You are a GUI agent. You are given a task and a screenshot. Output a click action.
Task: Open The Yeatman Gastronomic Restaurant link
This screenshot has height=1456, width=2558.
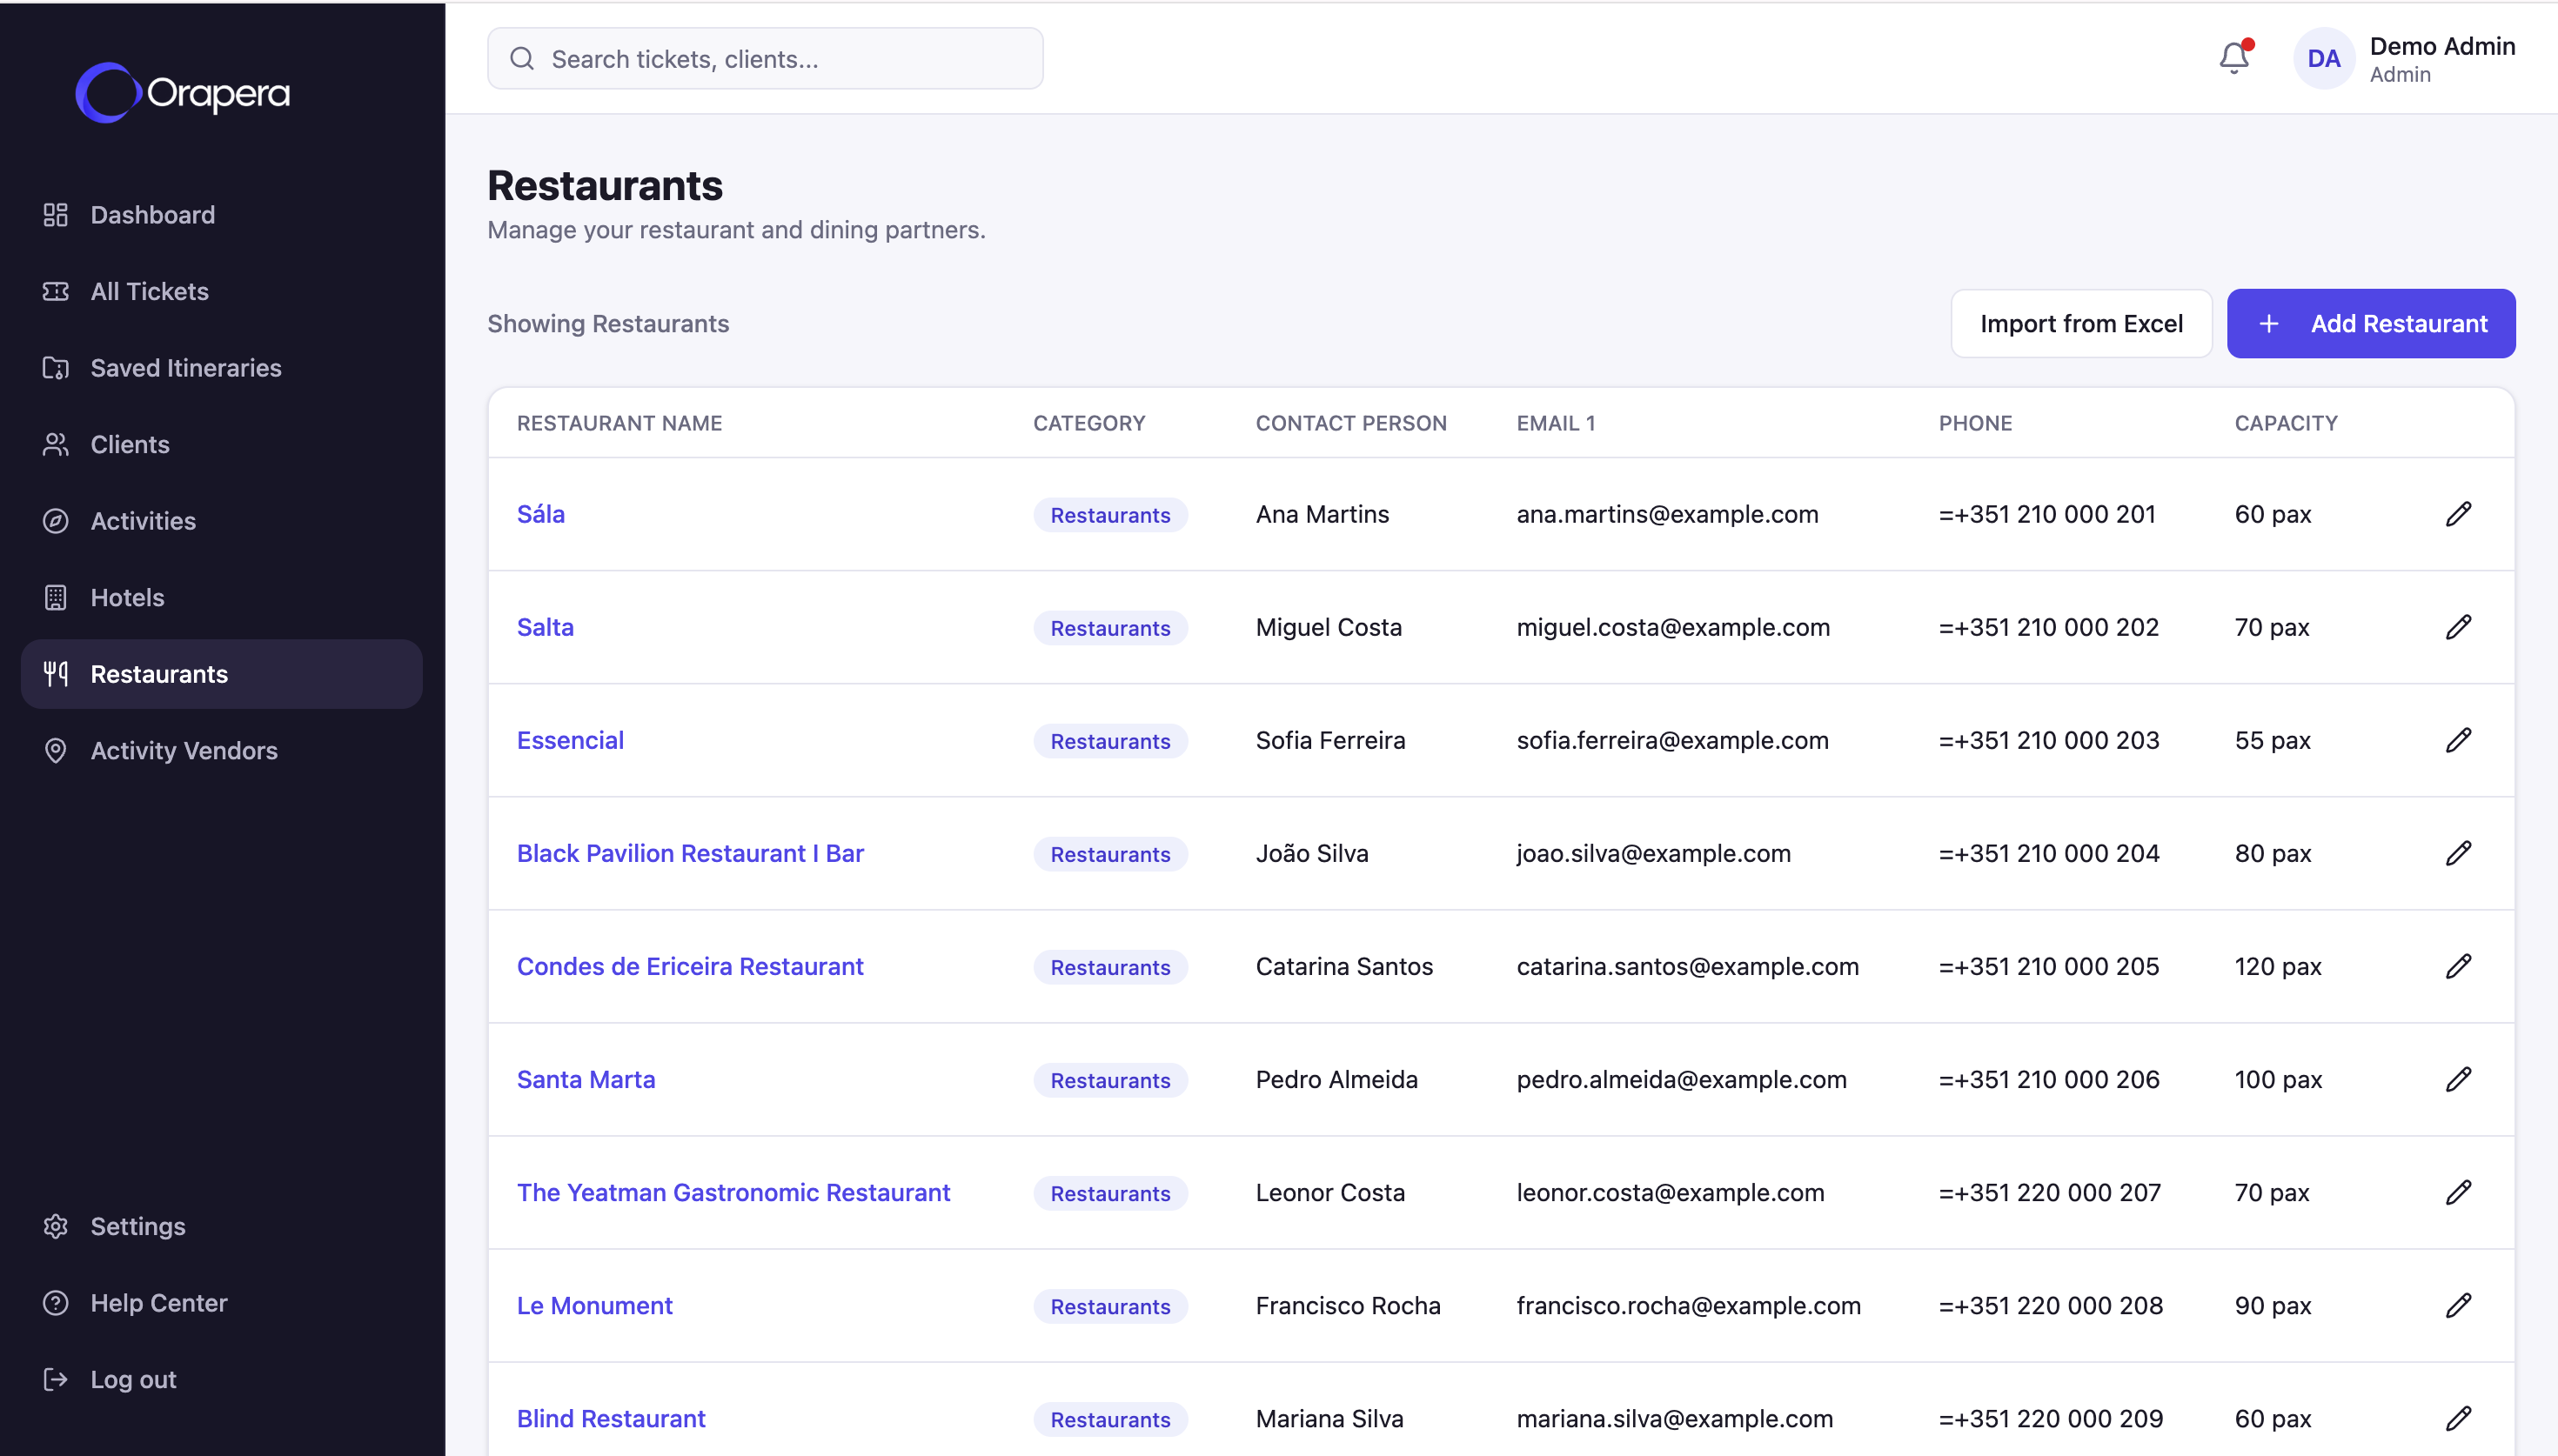733,1192
